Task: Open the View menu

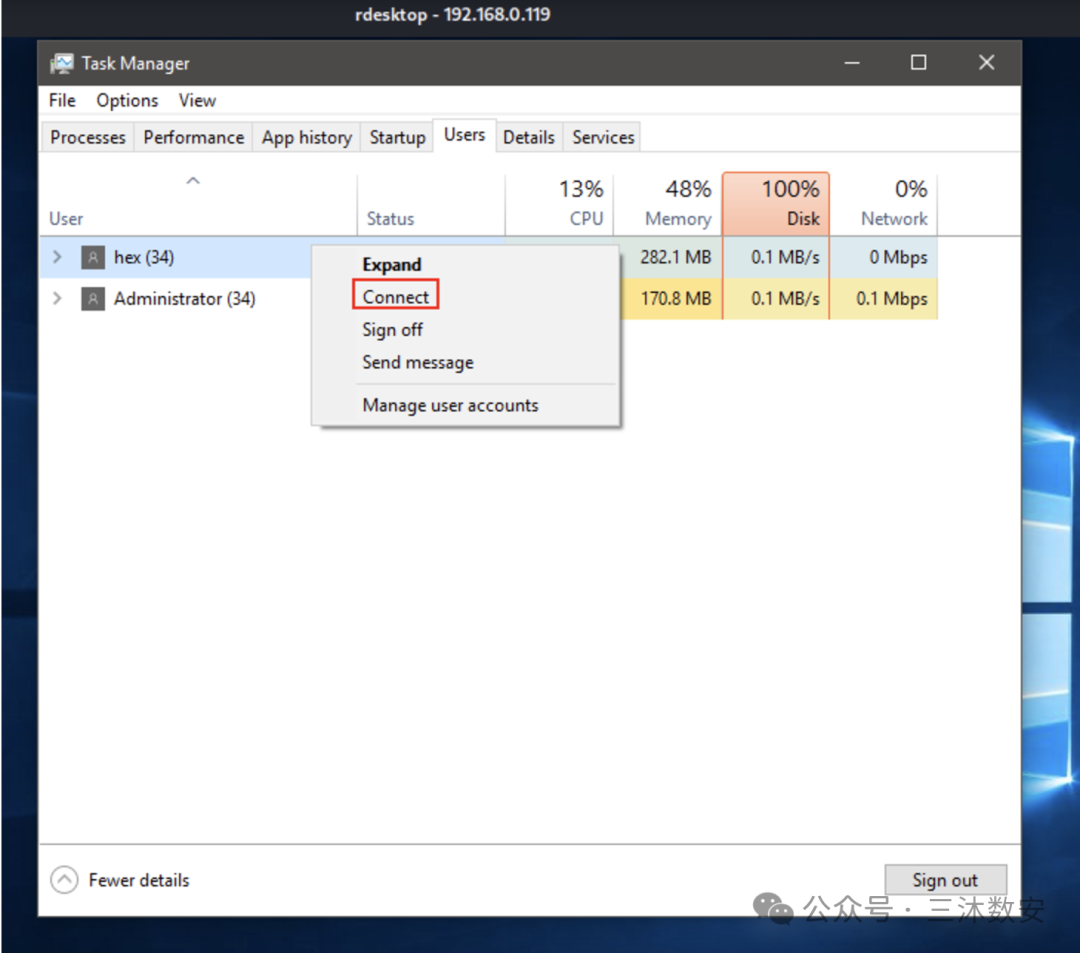Action: (x=197, y=101)
